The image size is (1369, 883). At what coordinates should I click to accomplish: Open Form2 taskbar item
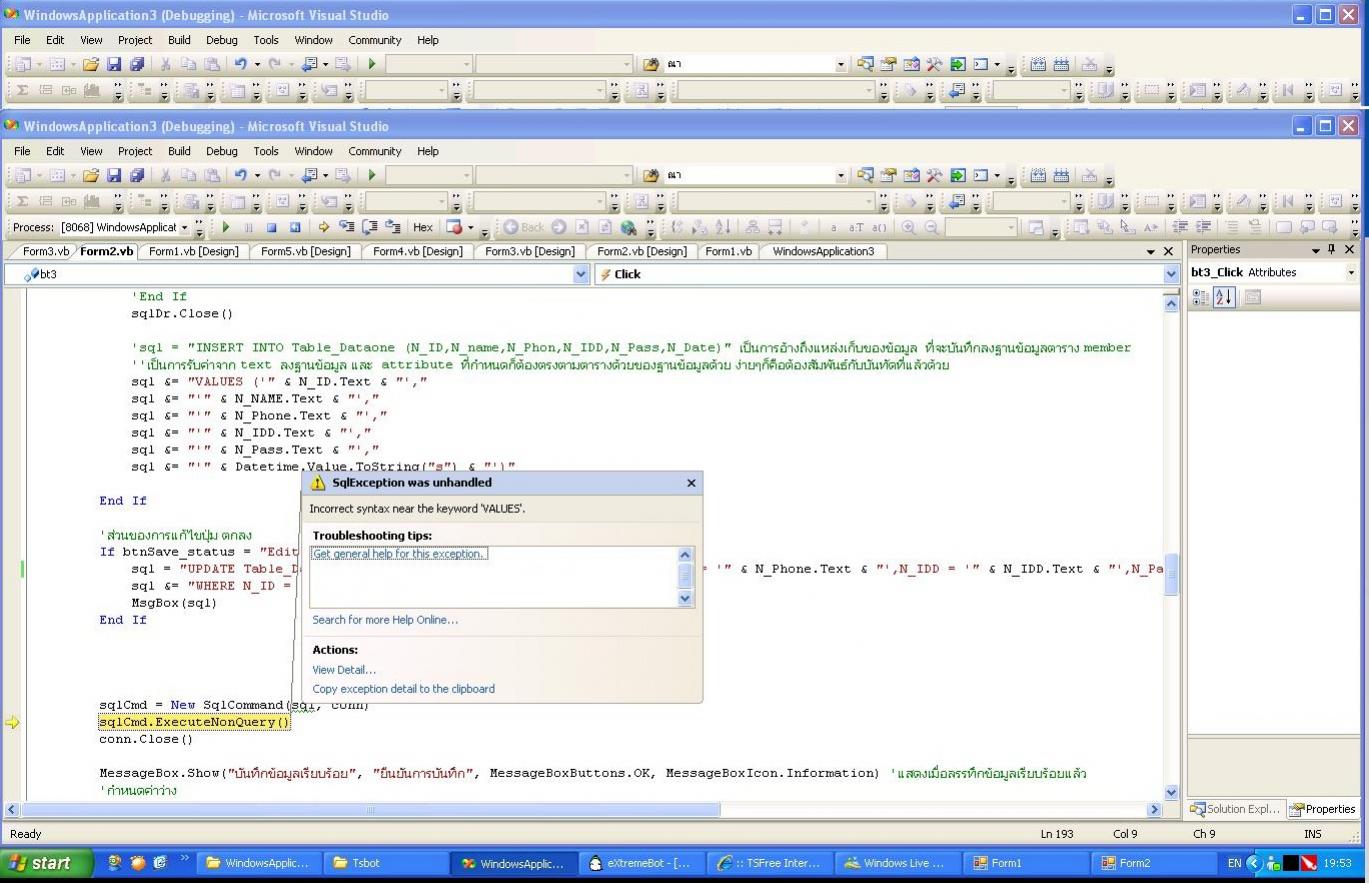click(1154, 863)
